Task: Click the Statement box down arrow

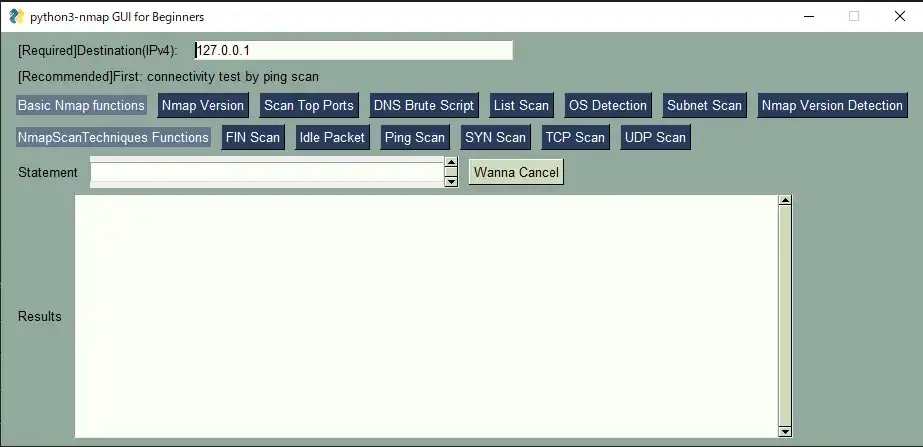Action: 451,182
